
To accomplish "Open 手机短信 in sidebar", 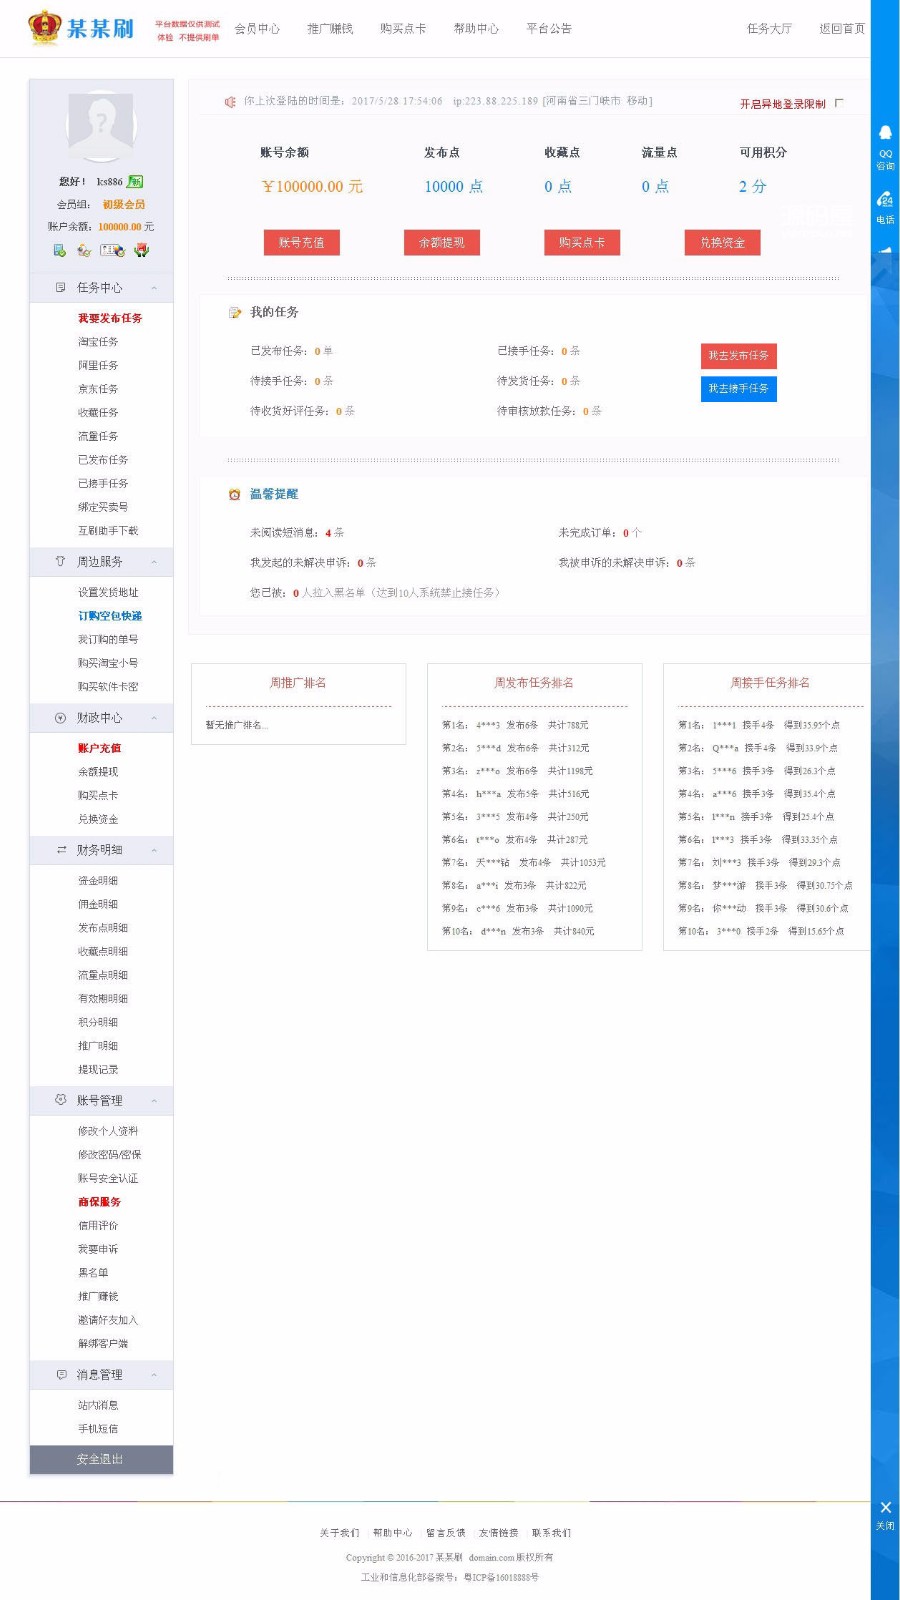I will (x=98, y=1429).
